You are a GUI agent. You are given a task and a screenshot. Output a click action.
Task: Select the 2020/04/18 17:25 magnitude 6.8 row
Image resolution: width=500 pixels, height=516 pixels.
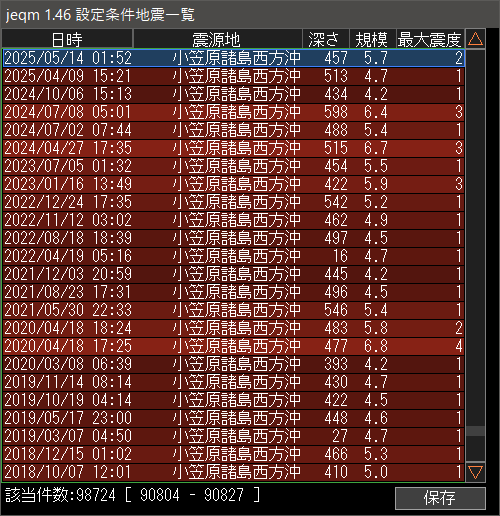234,346
